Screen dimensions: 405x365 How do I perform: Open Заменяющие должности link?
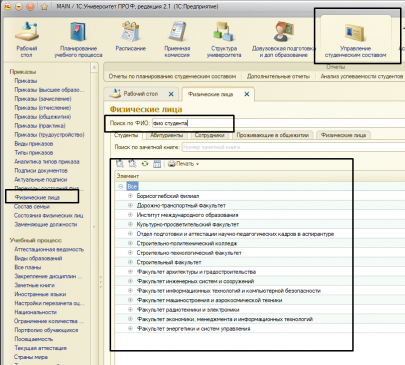[46, 224]
